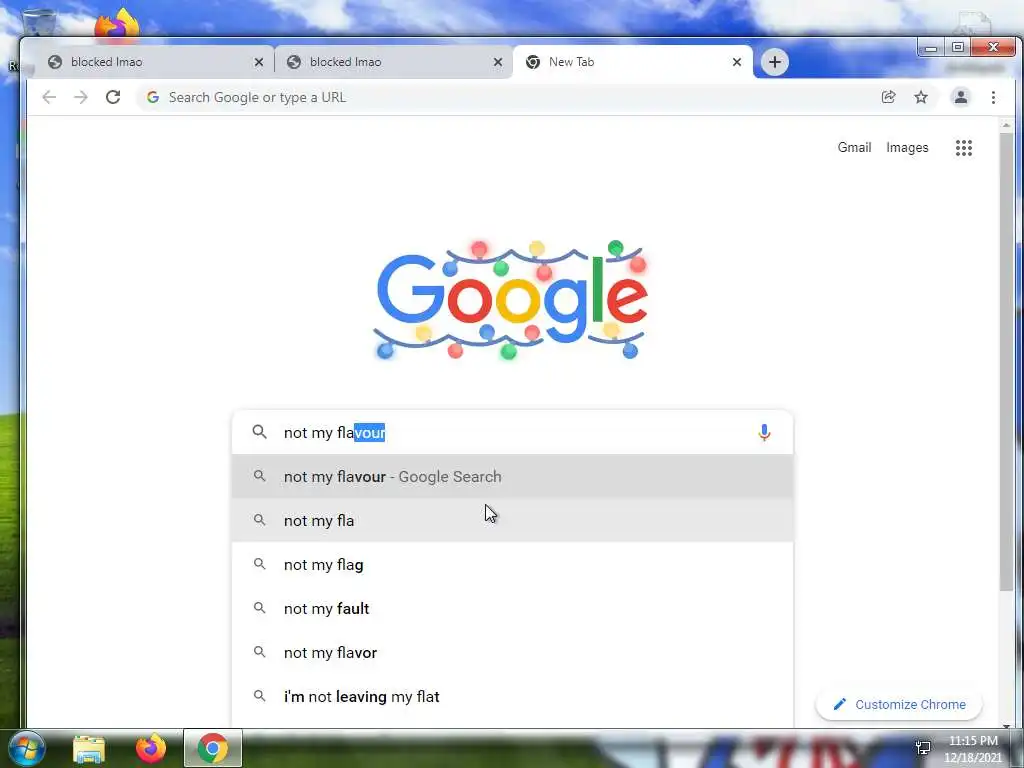1024x768 pixels.
Task: Maximize the Chrome window
Action: pos(958,47)
